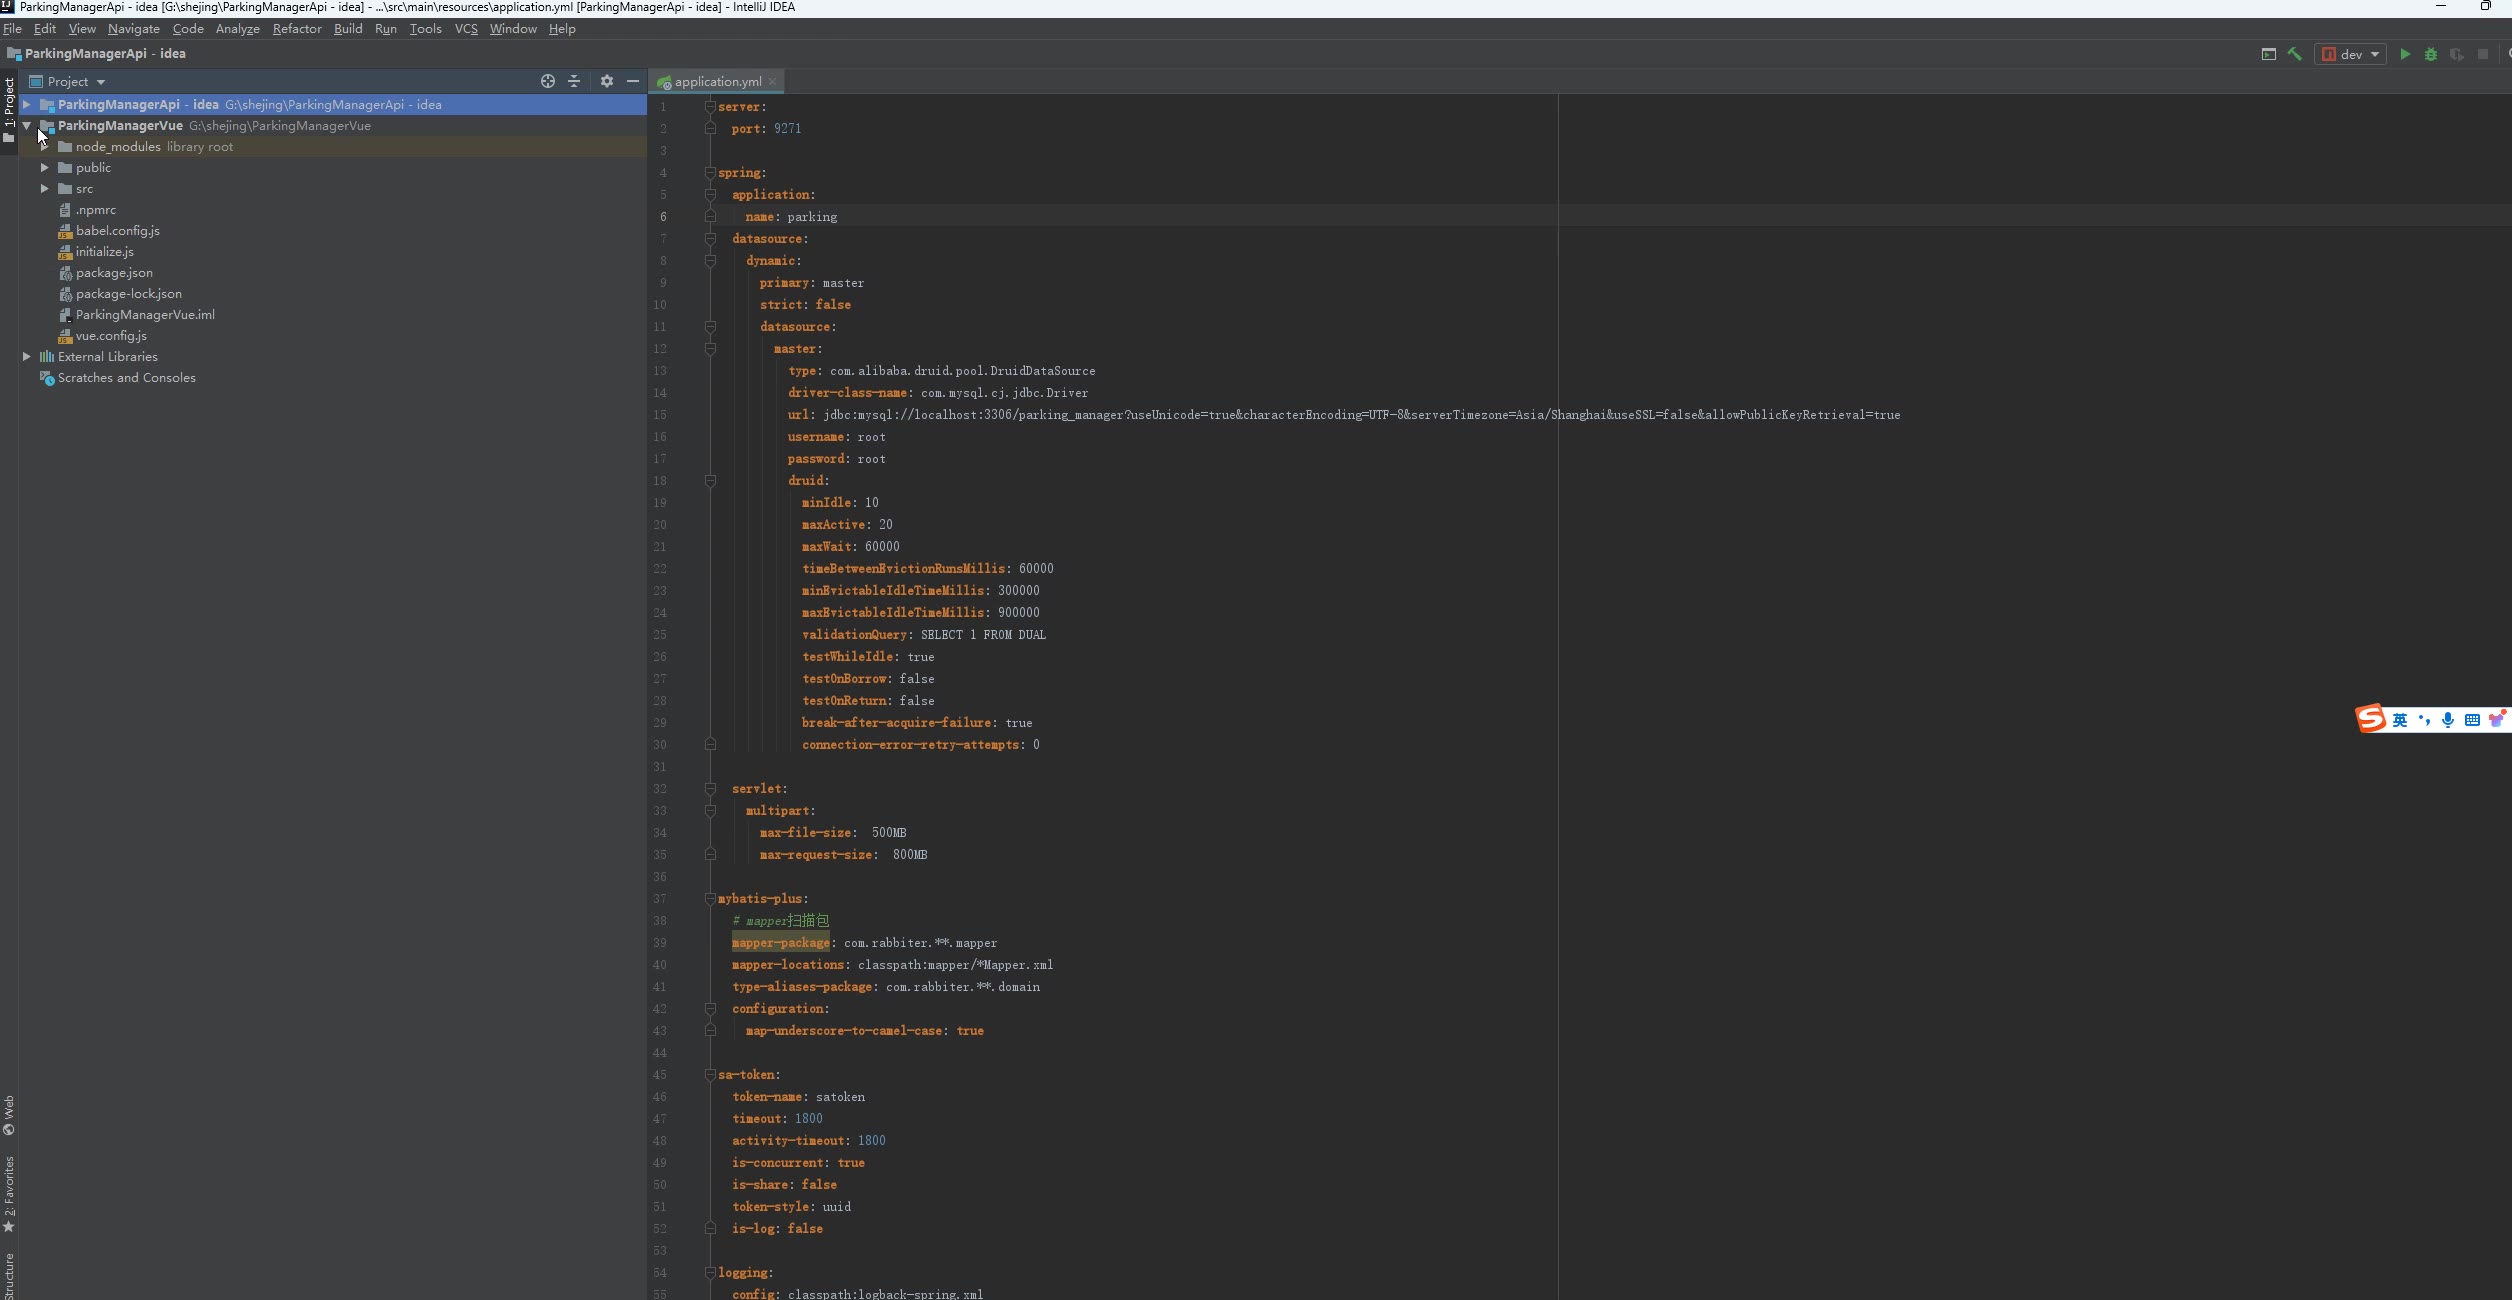Open the VCS menu
Viewport: 2512px width, 1300px height.
(466, 29)
